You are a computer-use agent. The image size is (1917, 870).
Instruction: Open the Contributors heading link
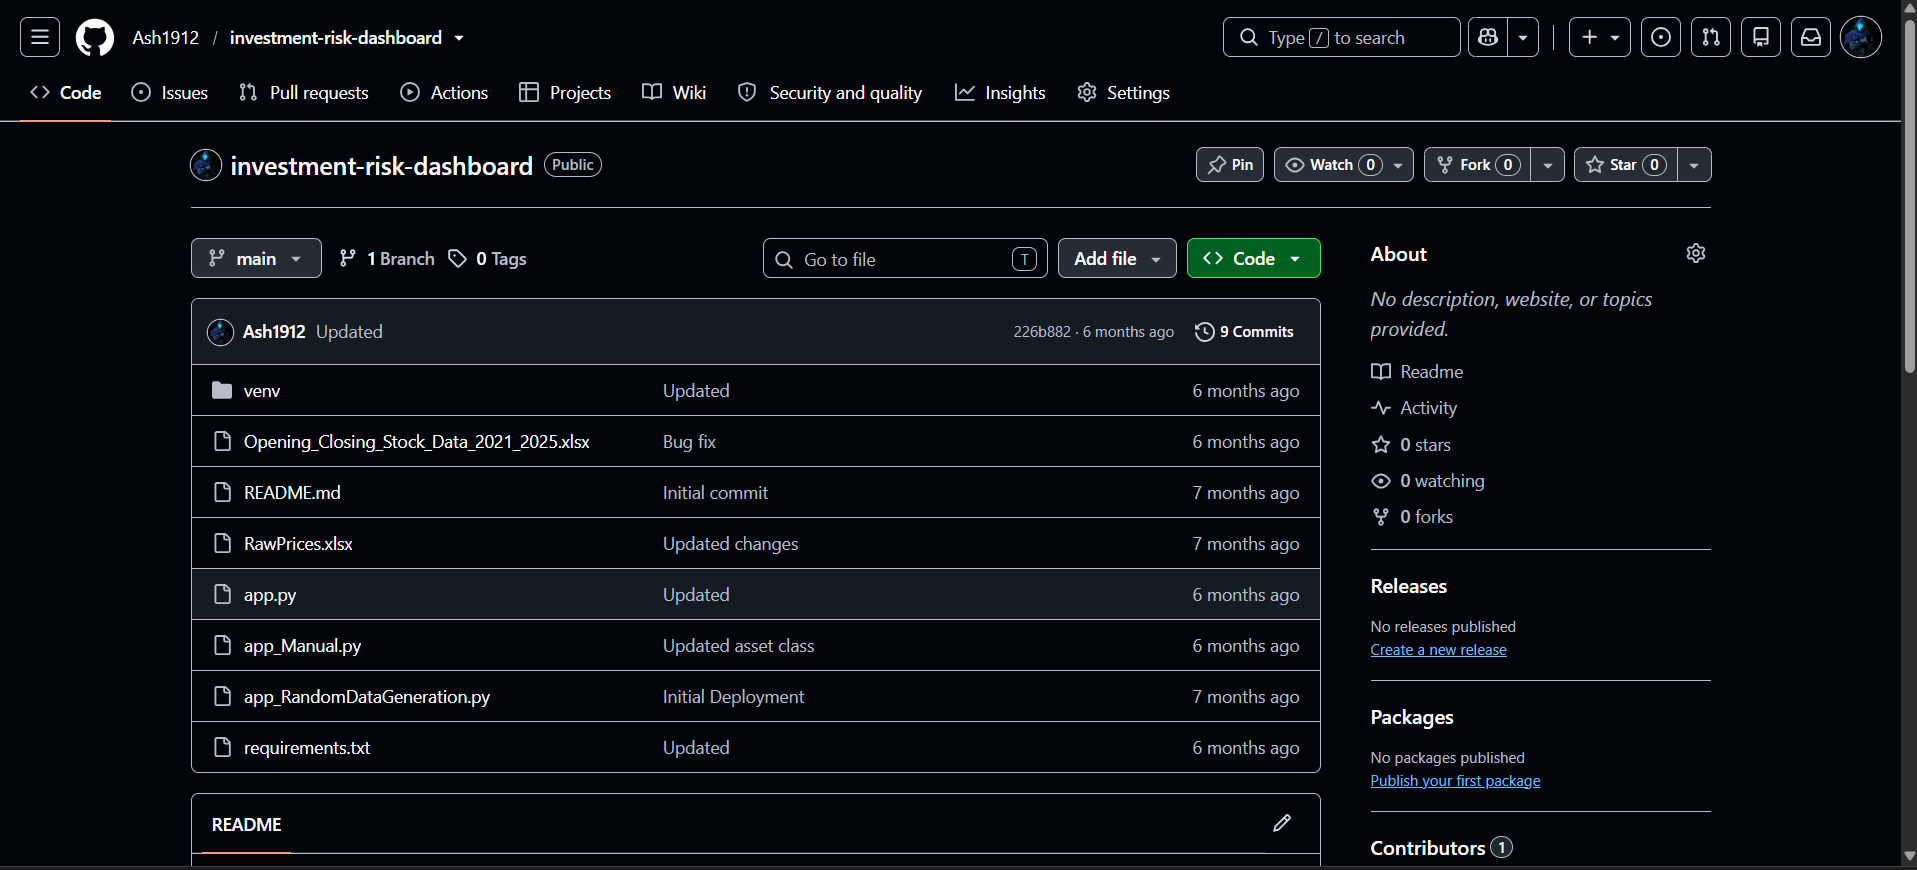click(x=1441, y=848)
